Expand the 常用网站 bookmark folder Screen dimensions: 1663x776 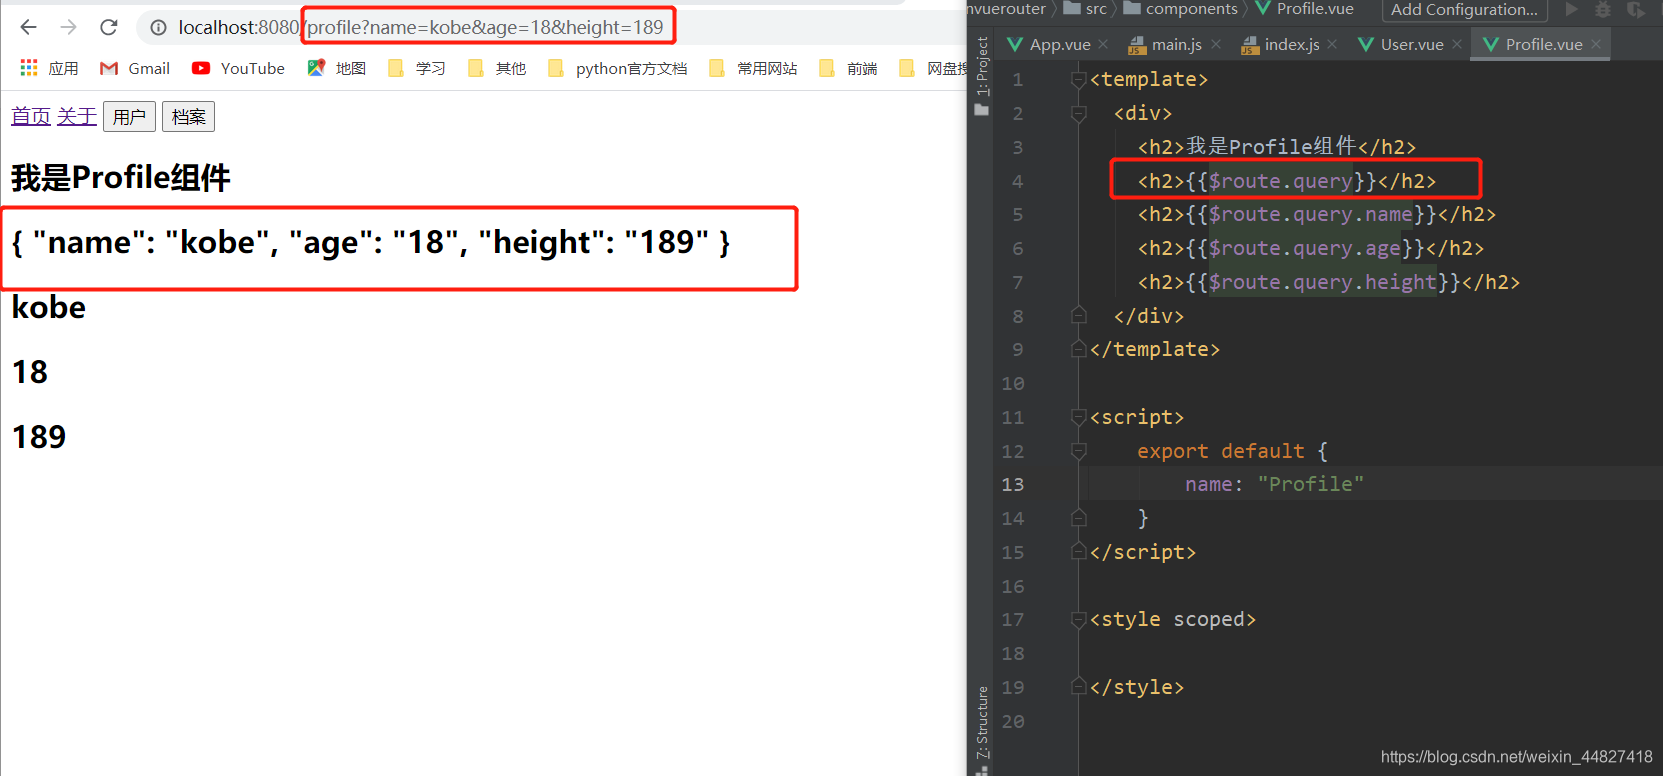pos(752,68)
